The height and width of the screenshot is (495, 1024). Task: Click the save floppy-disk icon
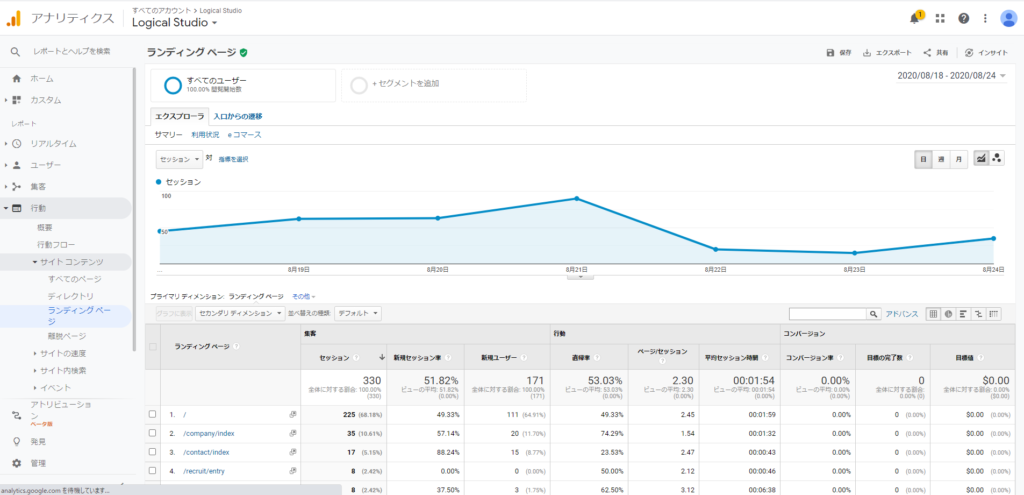[830, 53]
